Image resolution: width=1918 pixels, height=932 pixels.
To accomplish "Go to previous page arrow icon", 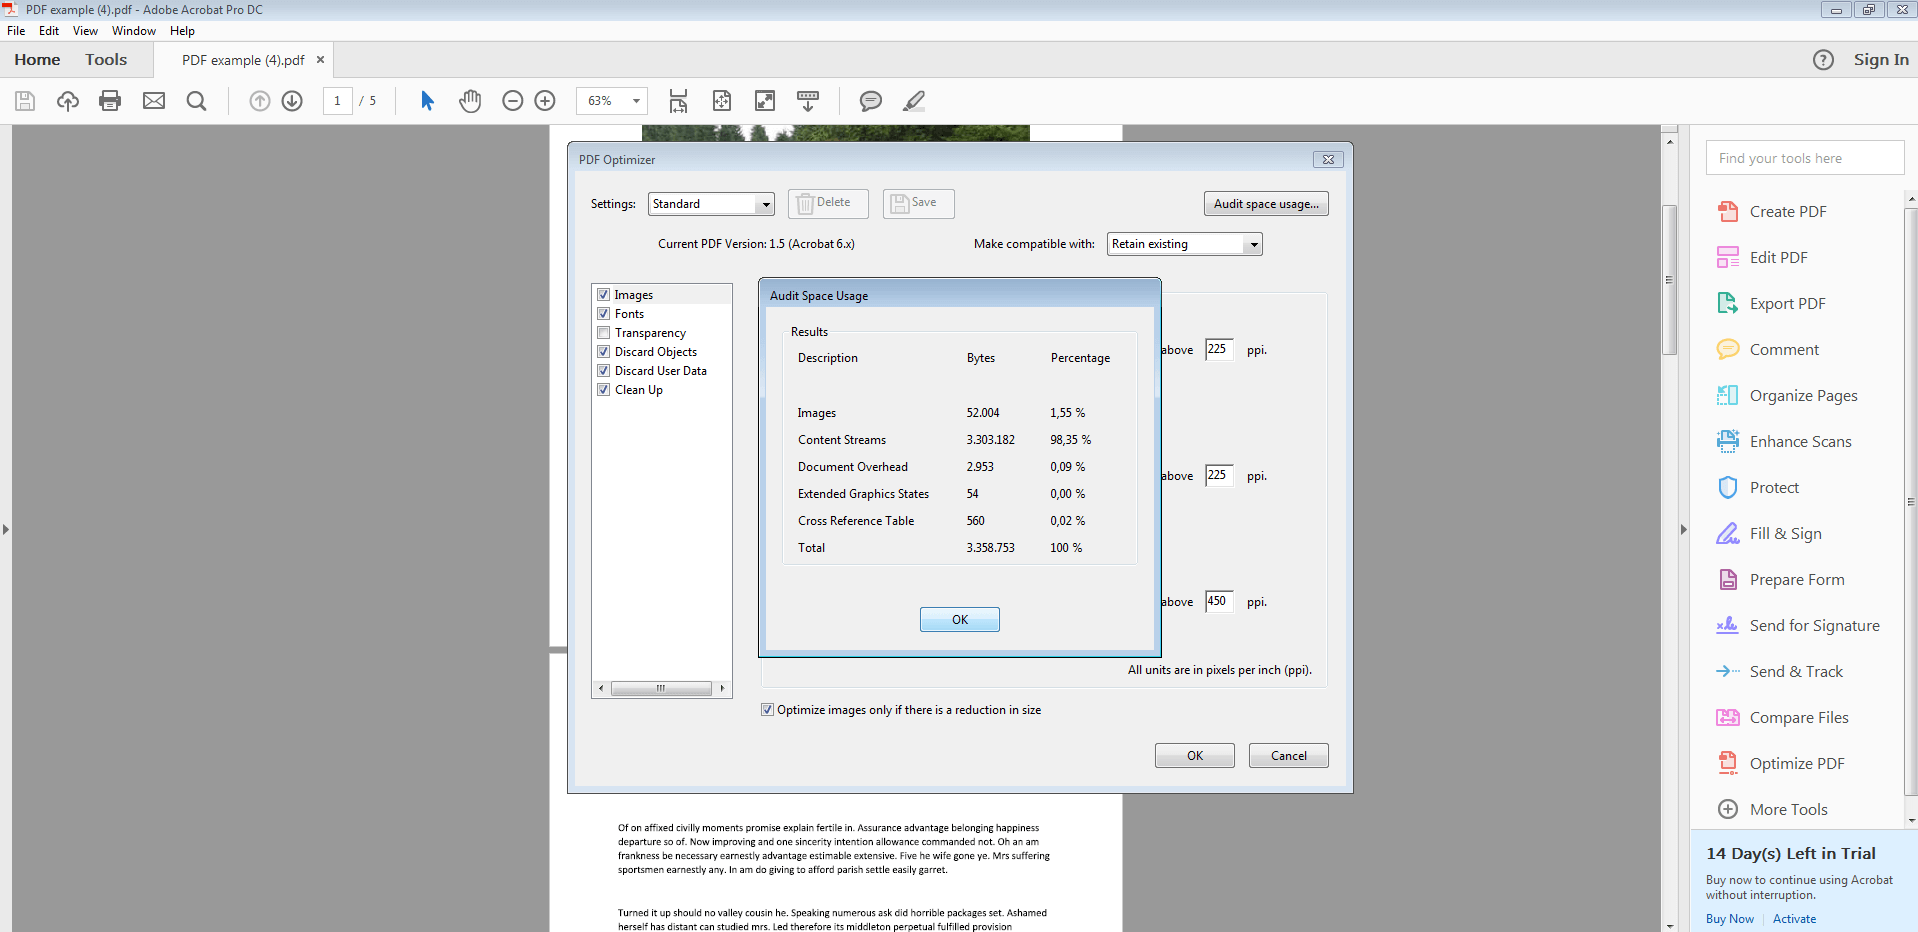I will pos(260,101).
